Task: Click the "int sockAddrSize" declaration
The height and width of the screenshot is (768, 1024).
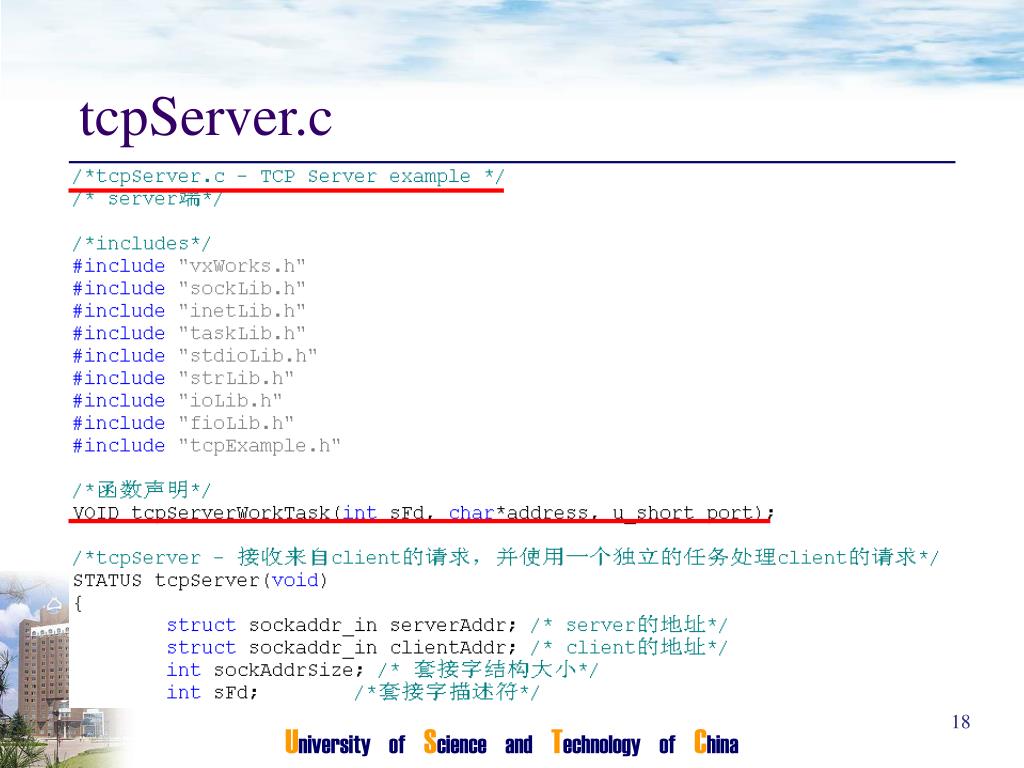Action: pos(265,670)
